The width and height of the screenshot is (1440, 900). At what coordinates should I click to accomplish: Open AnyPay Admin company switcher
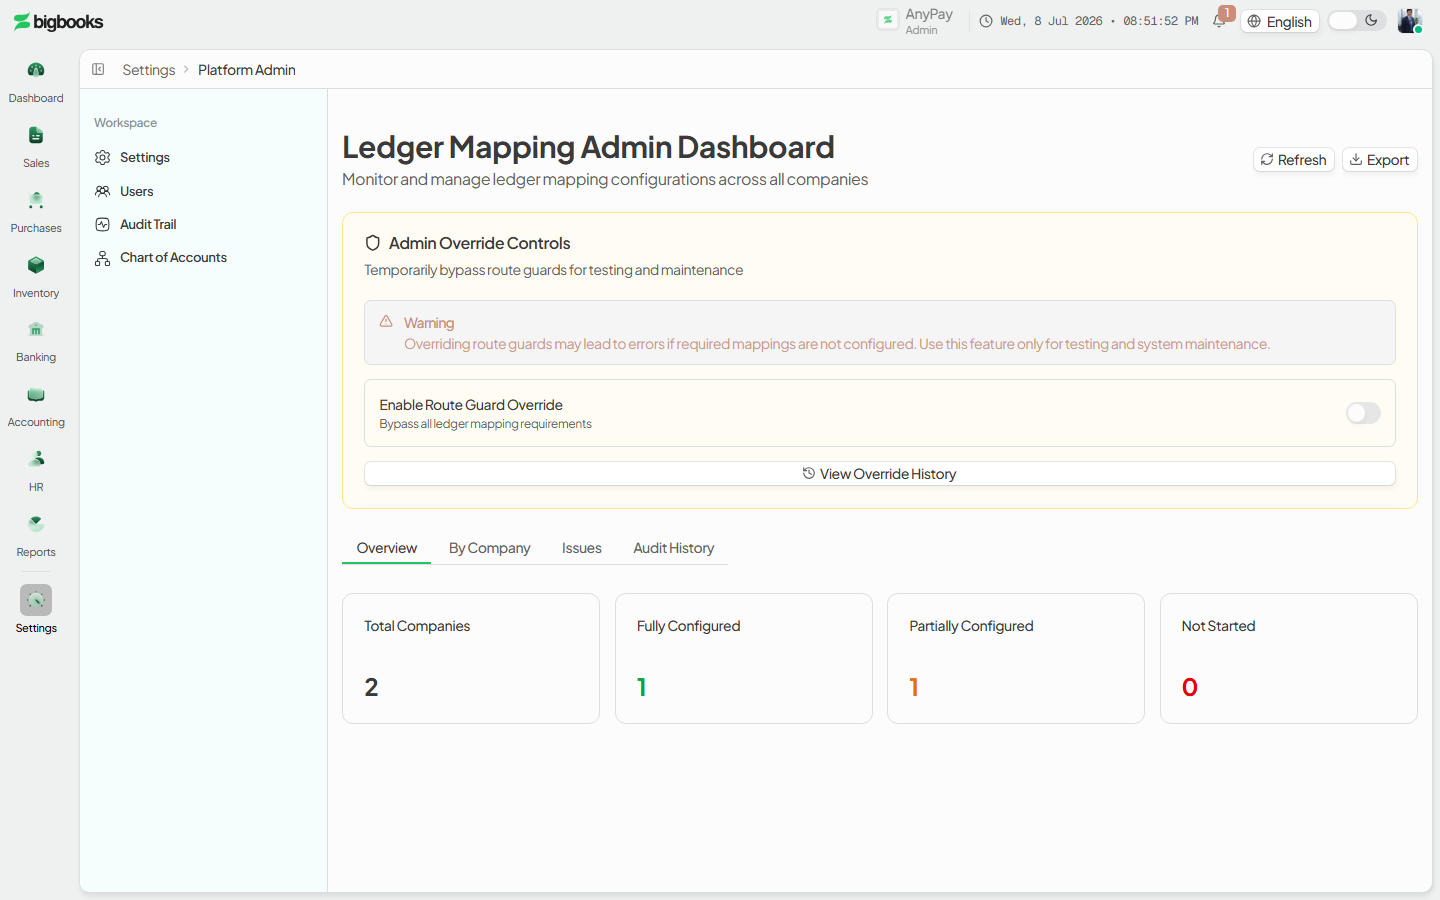(x=916, y=21)
